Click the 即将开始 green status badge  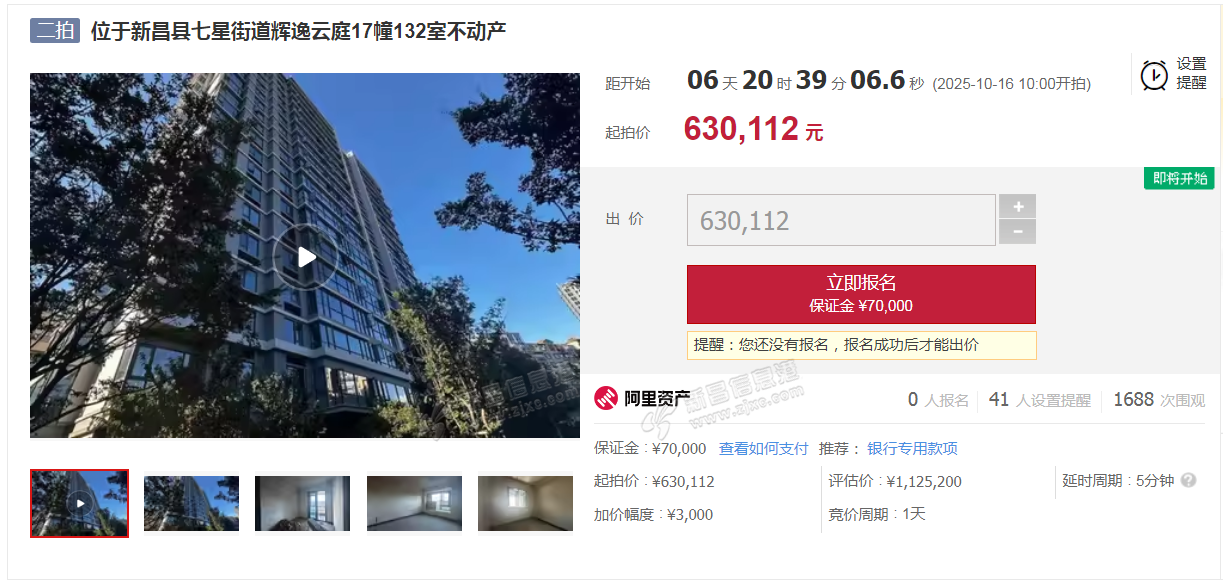point(1179,178)
